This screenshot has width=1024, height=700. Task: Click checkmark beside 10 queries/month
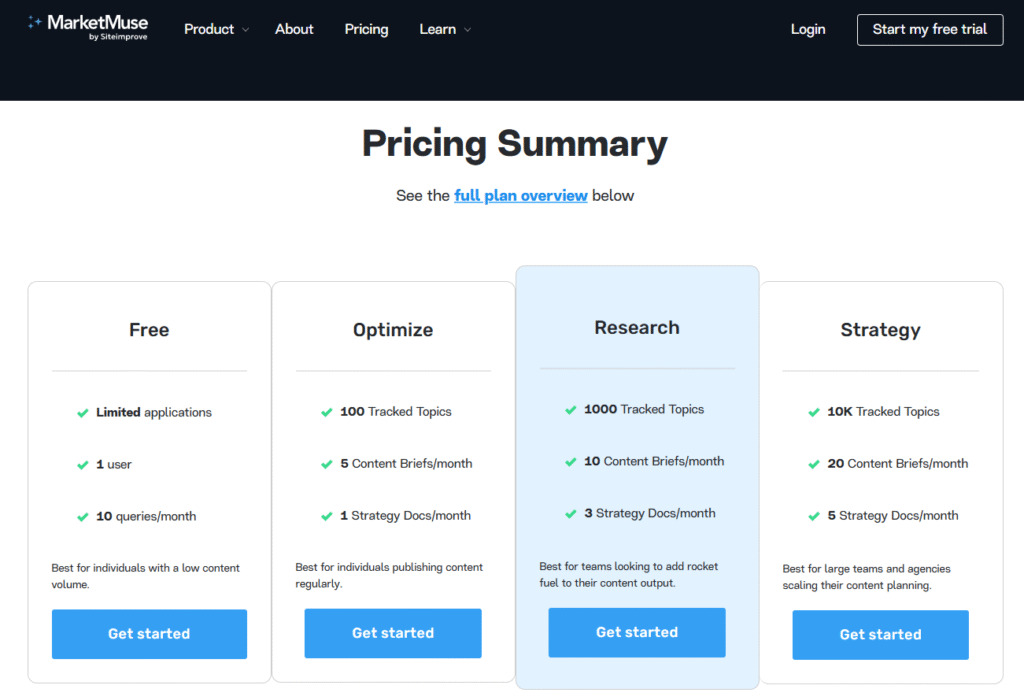83,517
